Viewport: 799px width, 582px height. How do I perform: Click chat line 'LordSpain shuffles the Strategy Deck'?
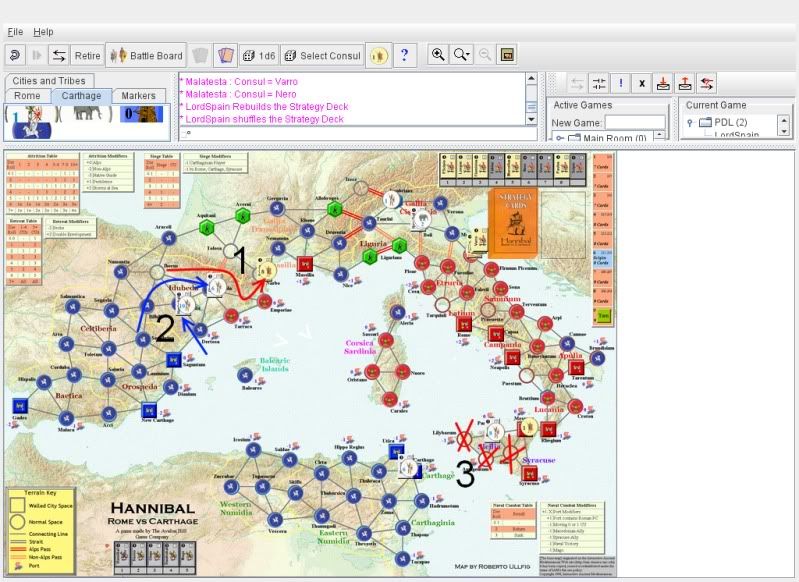point(264,119)
